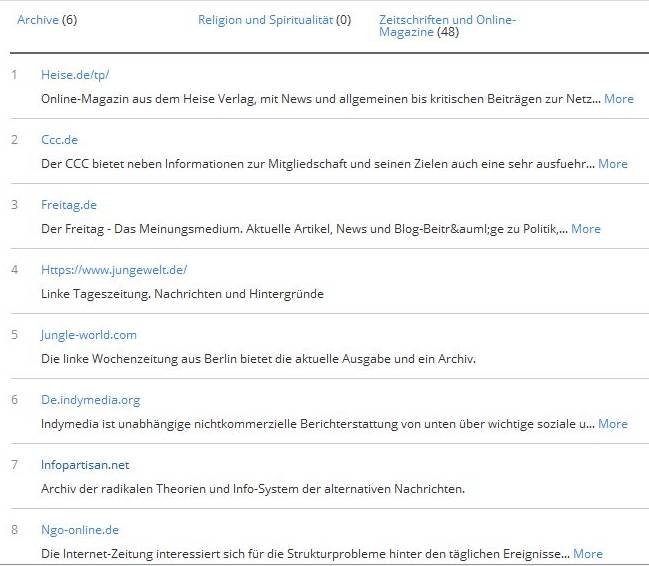Open the Infopartisan.net site link
This screenshot has width=649, height=566.
[85, 465]
